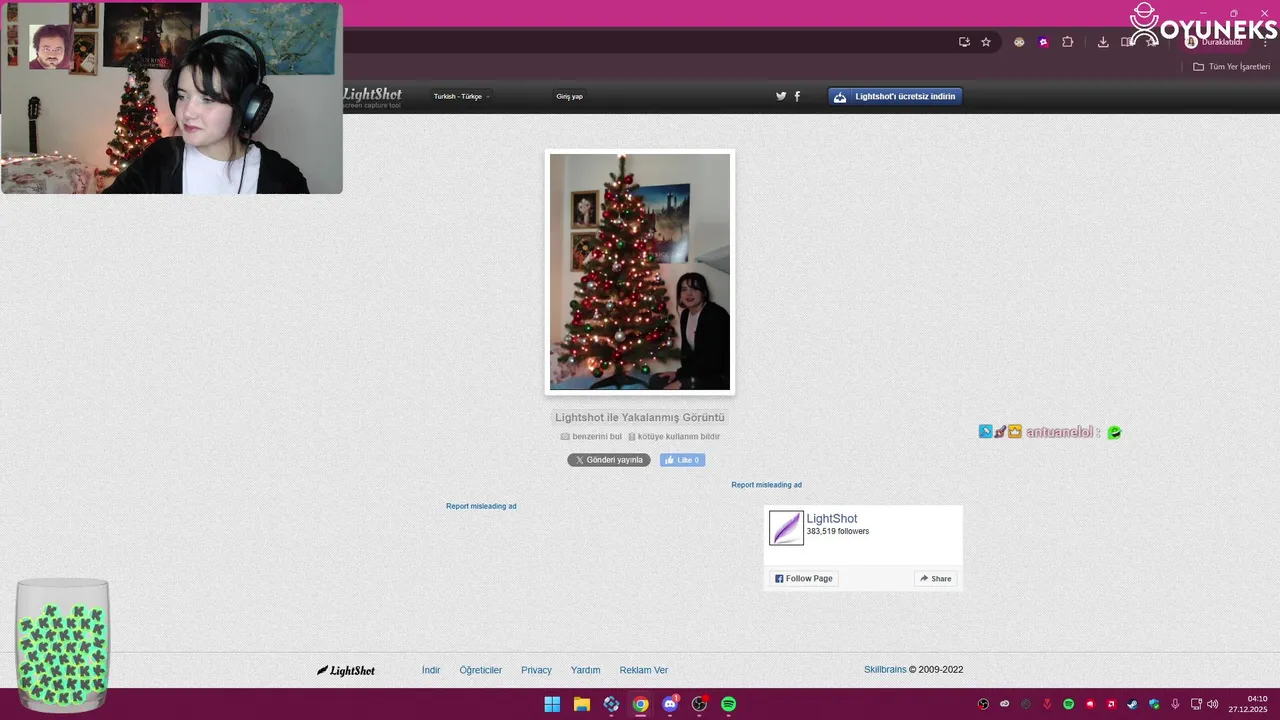Open network settings tray icon

pos(1196,704)
